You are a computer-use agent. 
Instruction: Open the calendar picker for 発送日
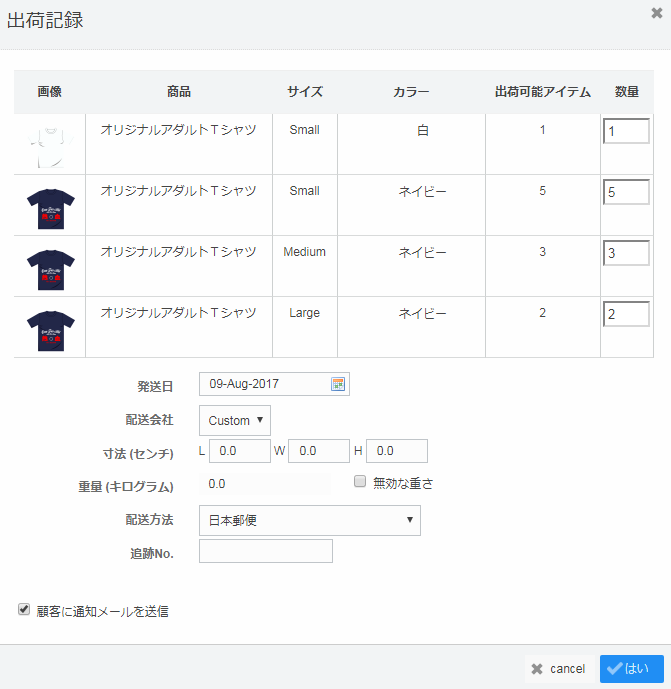point(338,384)
